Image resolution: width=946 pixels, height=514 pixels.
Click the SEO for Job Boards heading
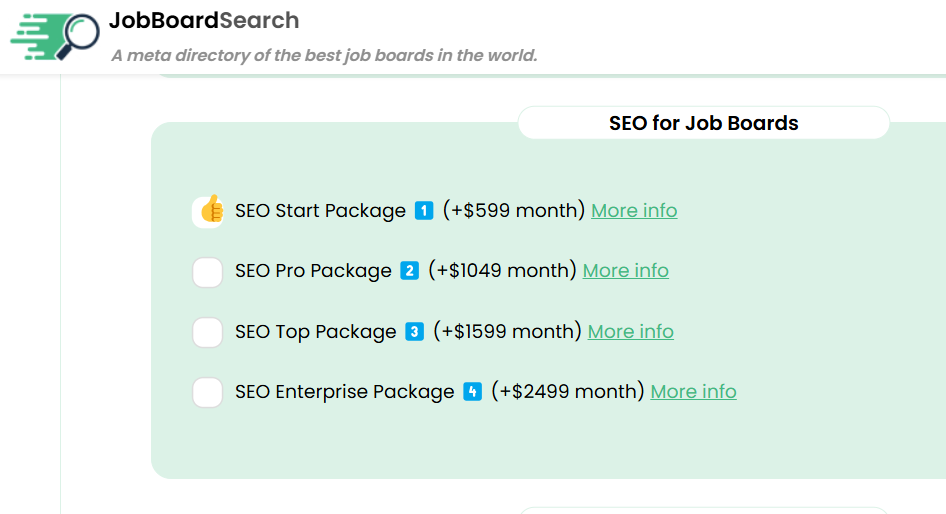click(703, 124)
